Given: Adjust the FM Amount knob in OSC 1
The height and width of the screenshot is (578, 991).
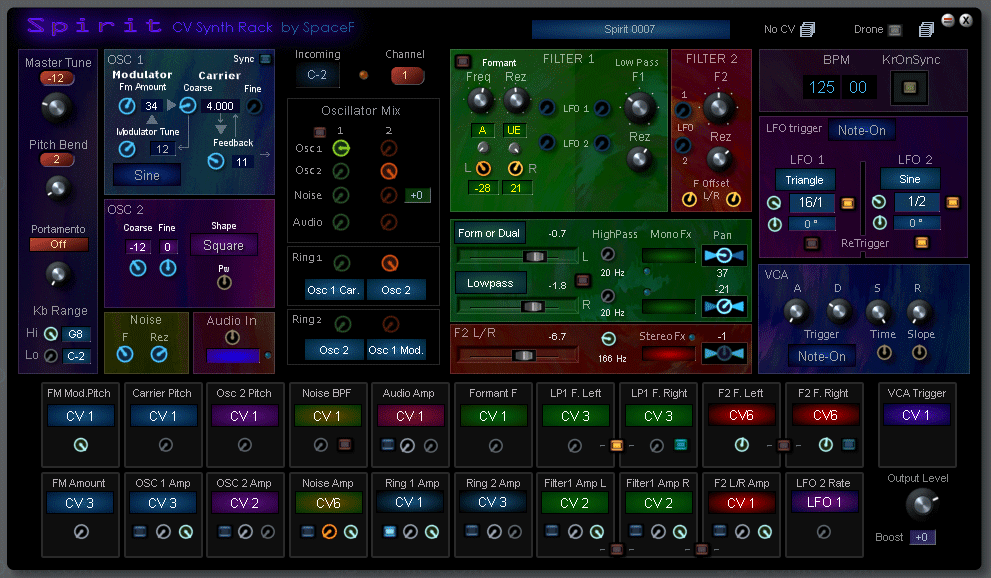Looking at the screenshot, I should pyautogui.click(x=127, y=105).
